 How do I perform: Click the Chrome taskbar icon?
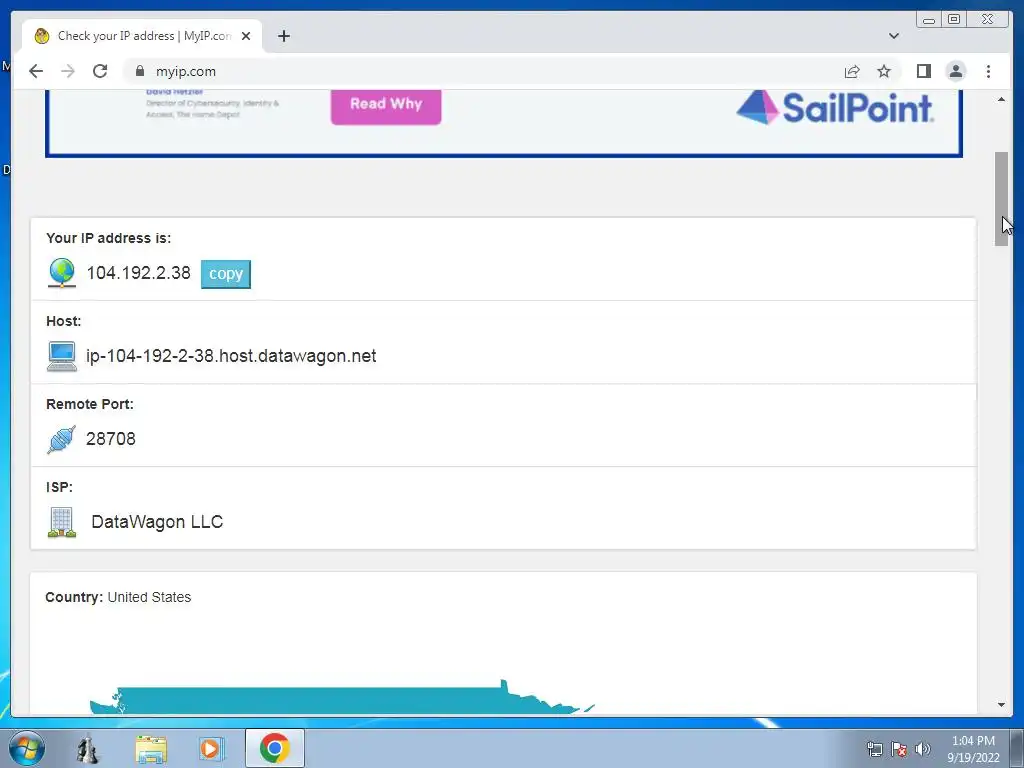coord(274,748)
